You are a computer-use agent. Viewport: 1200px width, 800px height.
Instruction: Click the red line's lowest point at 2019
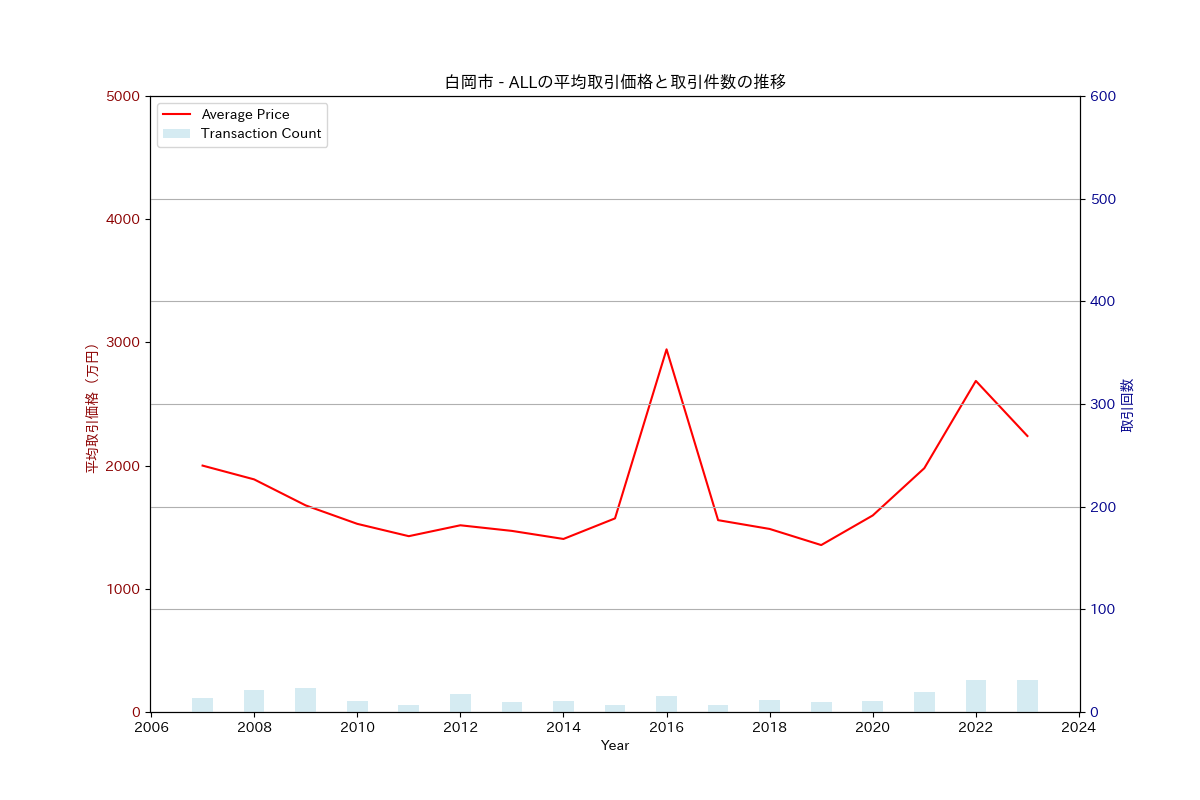tap(821, 545)
